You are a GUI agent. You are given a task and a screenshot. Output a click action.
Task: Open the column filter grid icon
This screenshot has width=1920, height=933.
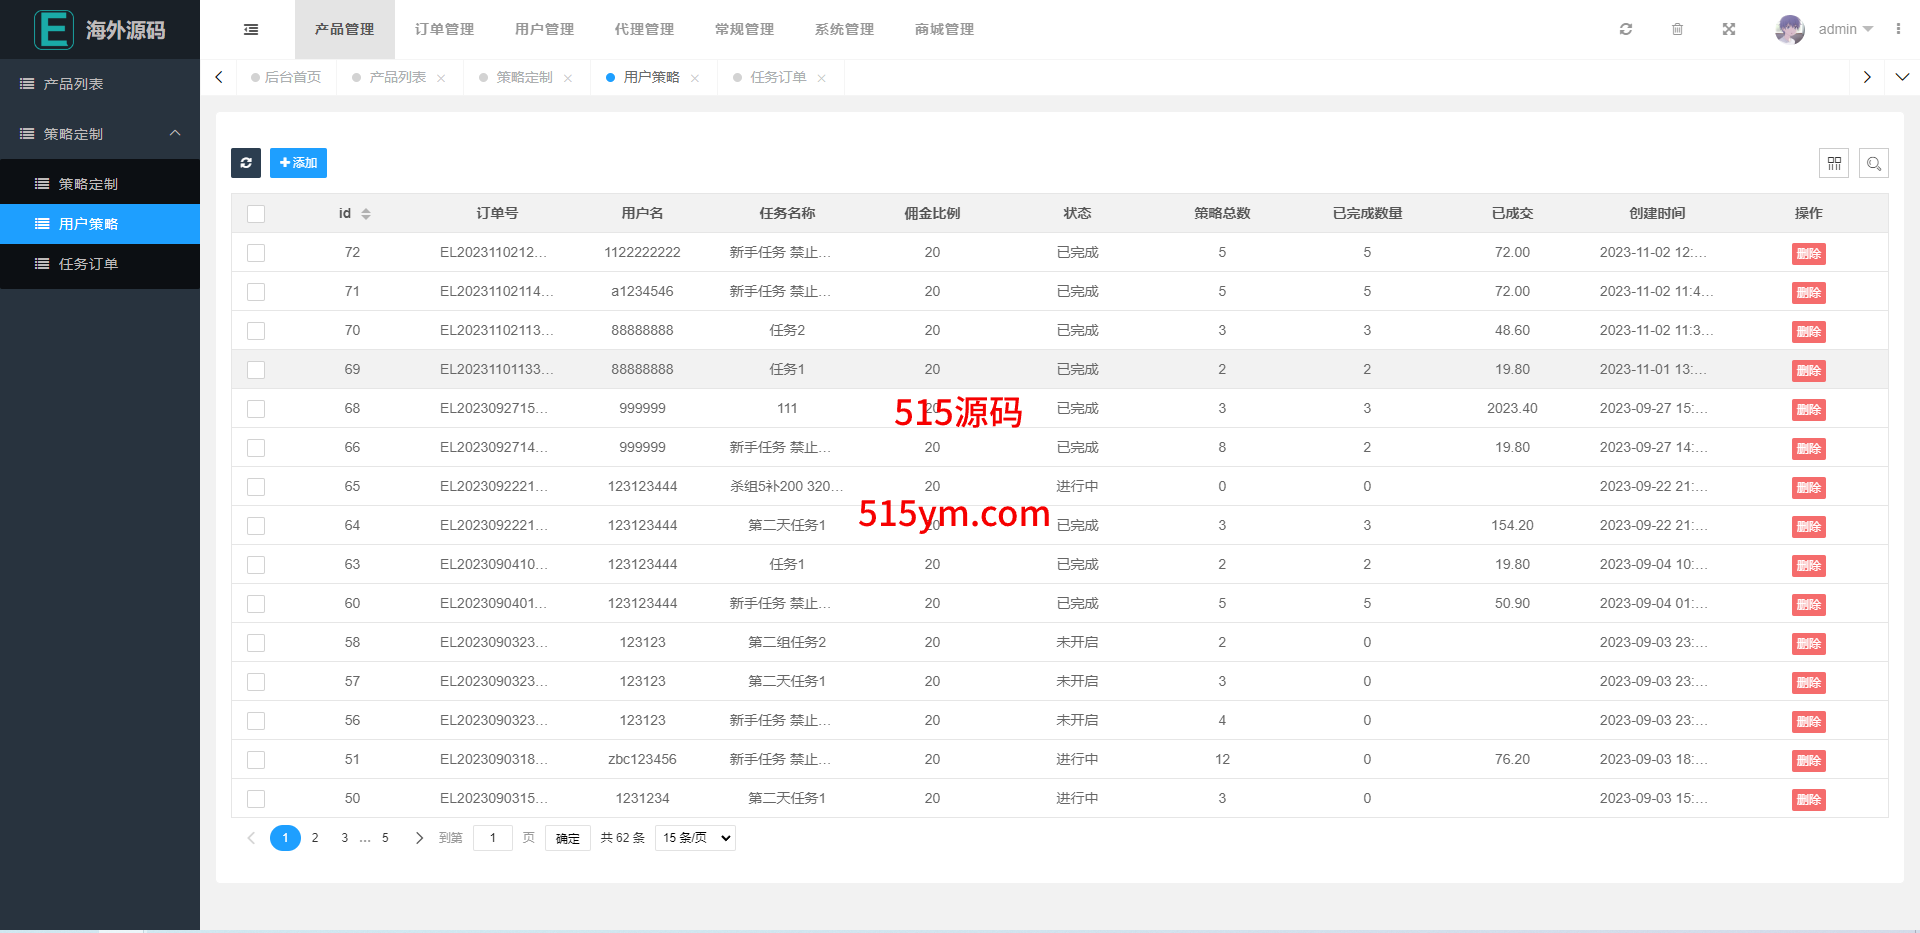[x=1834, y=163]
